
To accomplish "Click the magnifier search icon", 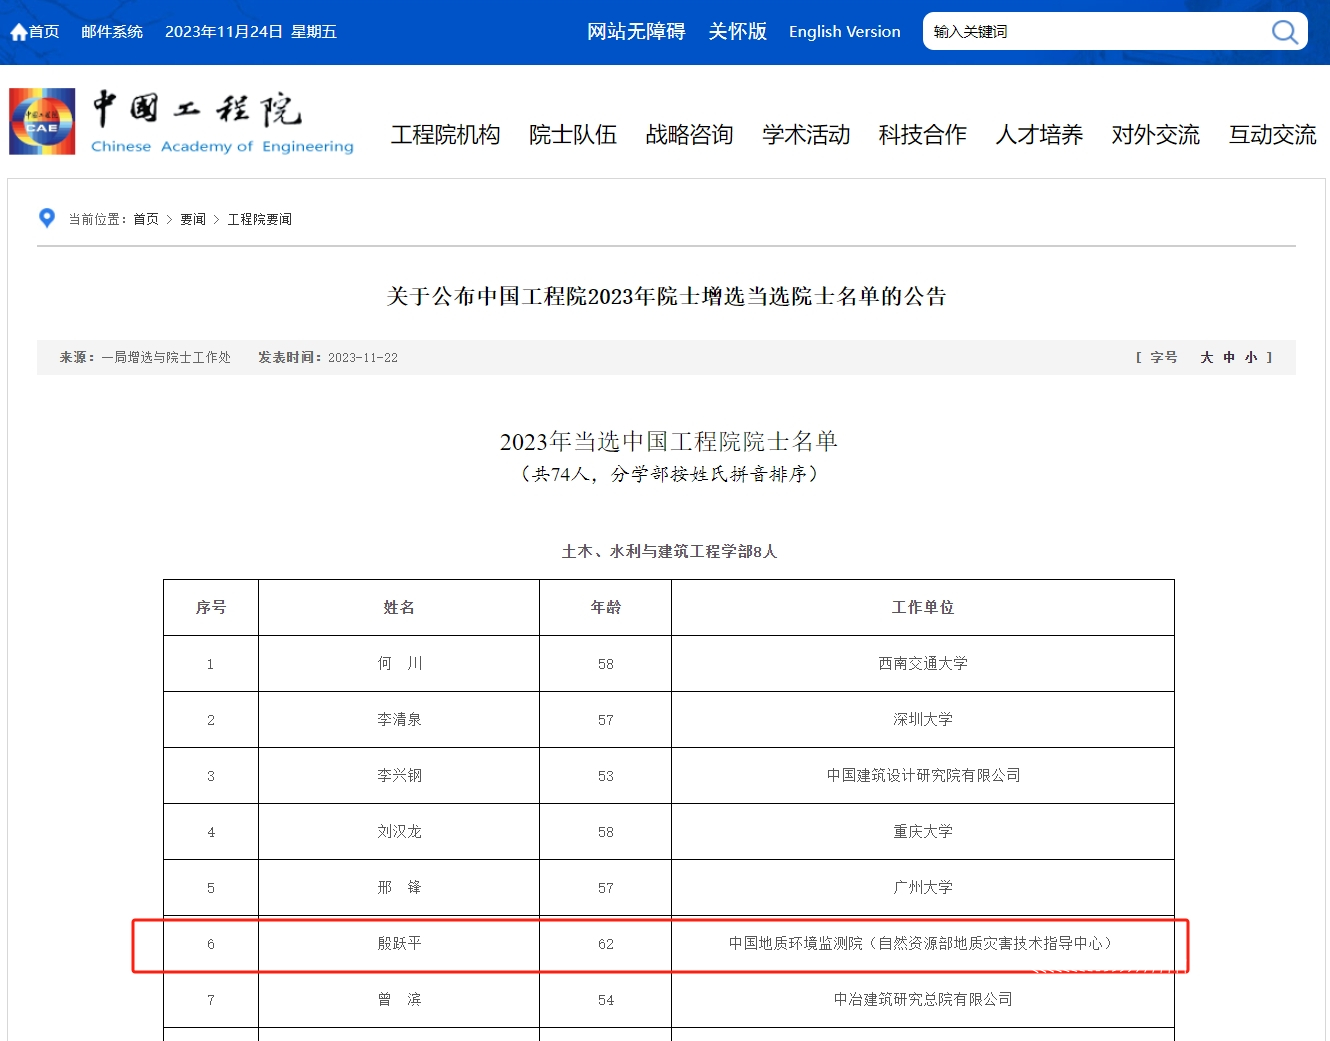I will pos(1284,32).
